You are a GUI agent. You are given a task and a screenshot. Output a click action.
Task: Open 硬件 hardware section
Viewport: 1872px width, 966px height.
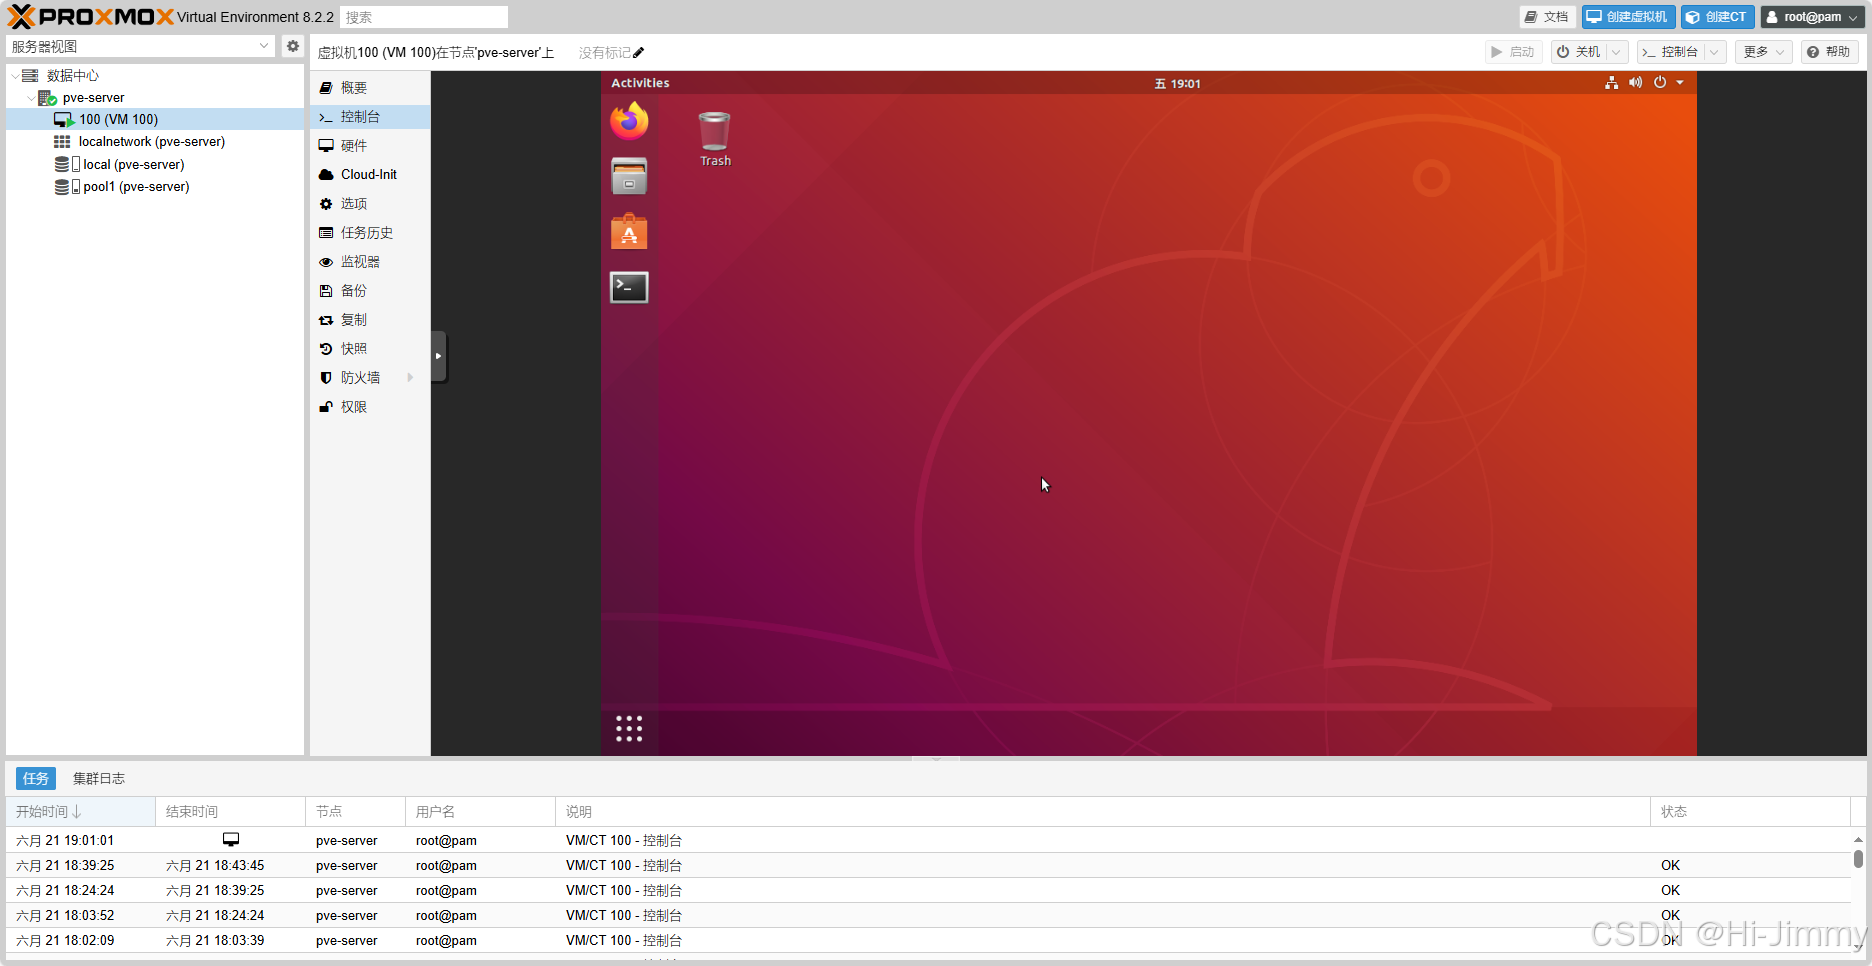click(x=370, y=146)
